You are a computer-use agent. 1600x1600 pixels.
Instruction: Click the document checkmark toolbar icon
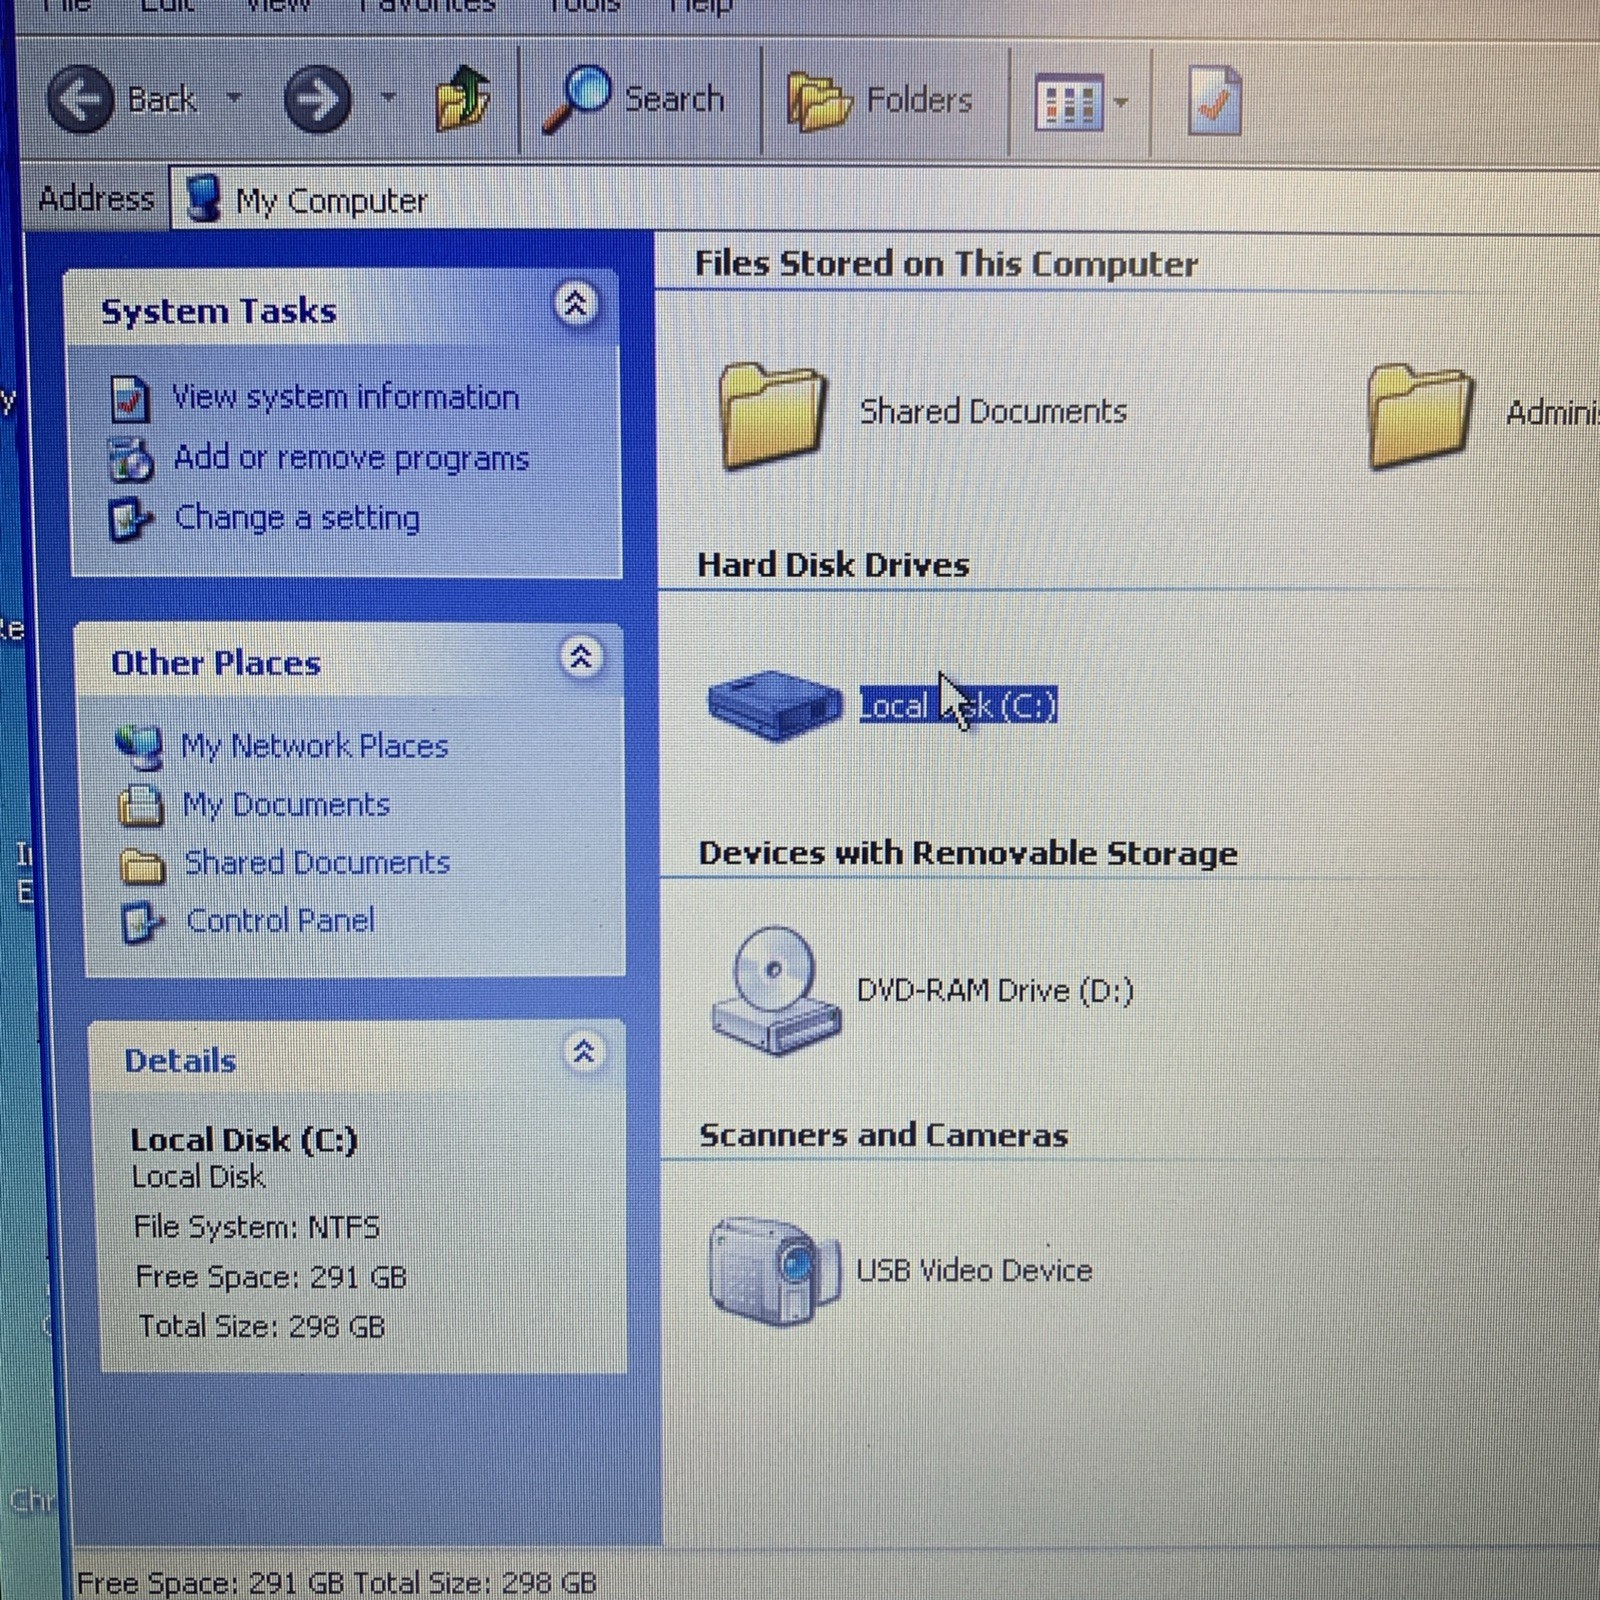(x=1214, y=100)
